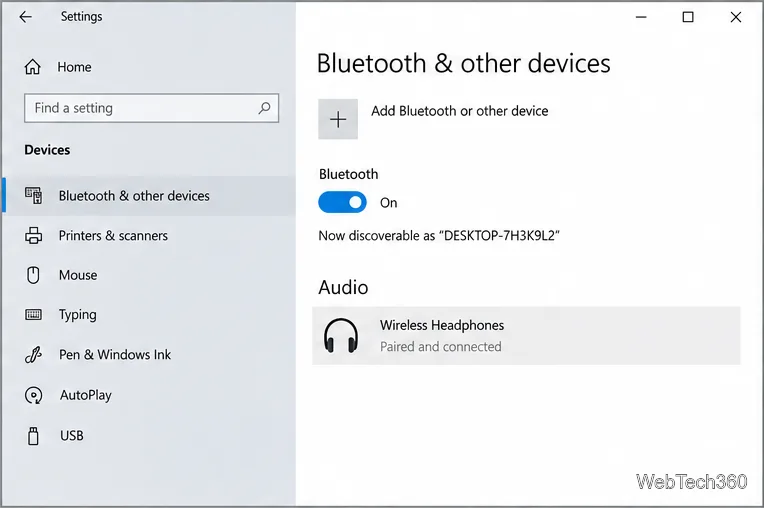Viewport: 764px width, 508px height.
Task: Minimize the Settings window
Action: [x=641, y=17]
